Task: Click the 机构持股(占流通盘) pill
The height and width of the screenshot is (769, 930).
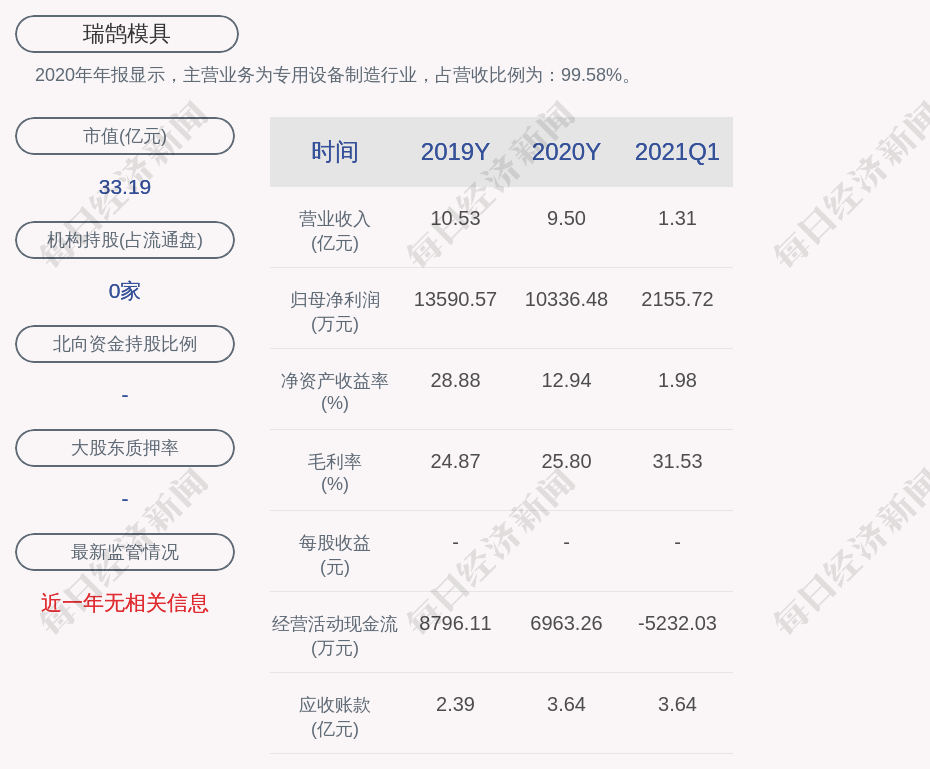Action: (125, 240)
